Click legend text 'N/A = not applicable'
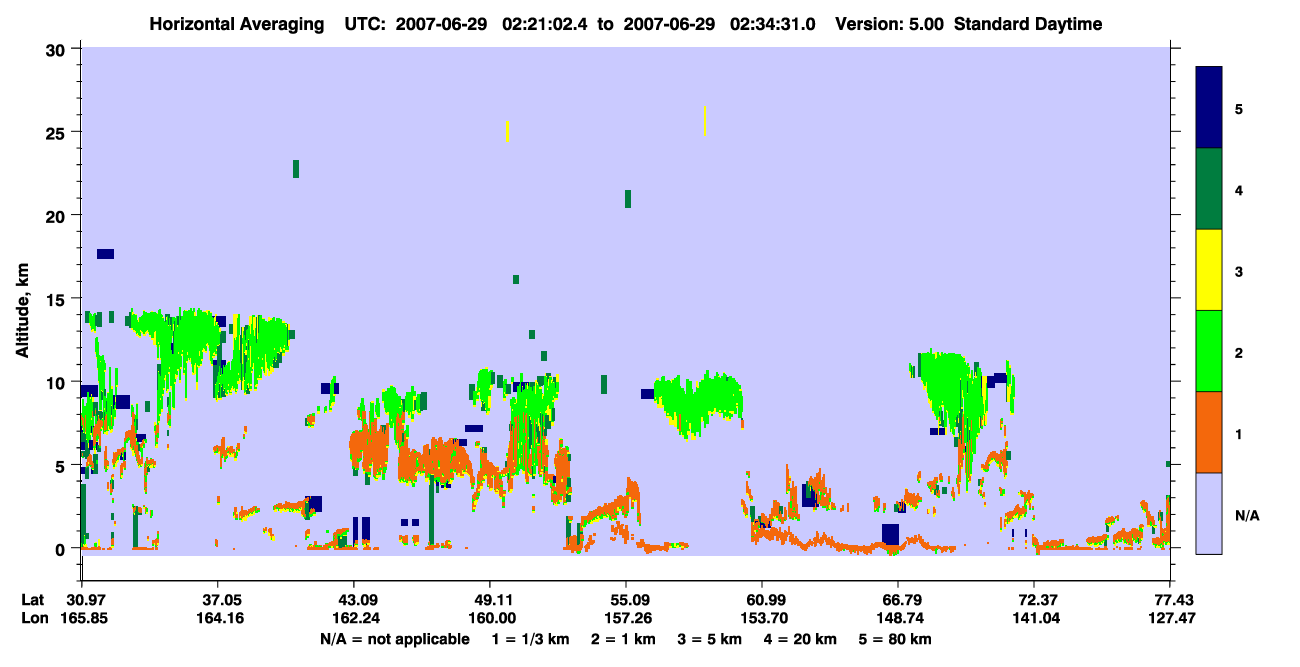The image size is (1300, 667). [x=394, y=639]
